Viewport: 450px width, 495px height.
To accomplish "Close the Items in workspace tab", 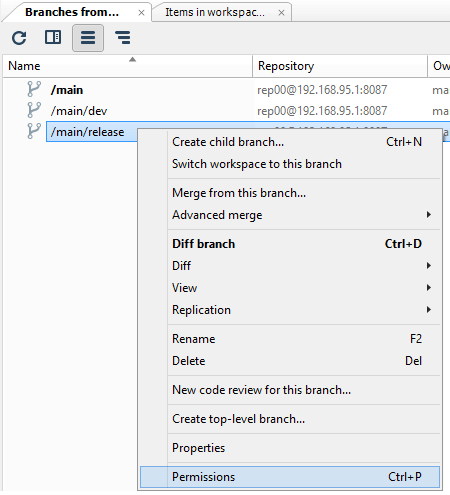I will pos(281,13).
